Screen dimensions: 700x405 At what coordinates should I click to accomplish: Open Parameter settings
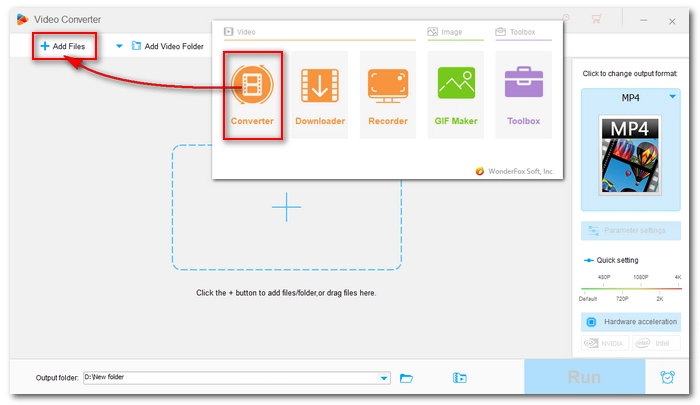pos(631,230)
